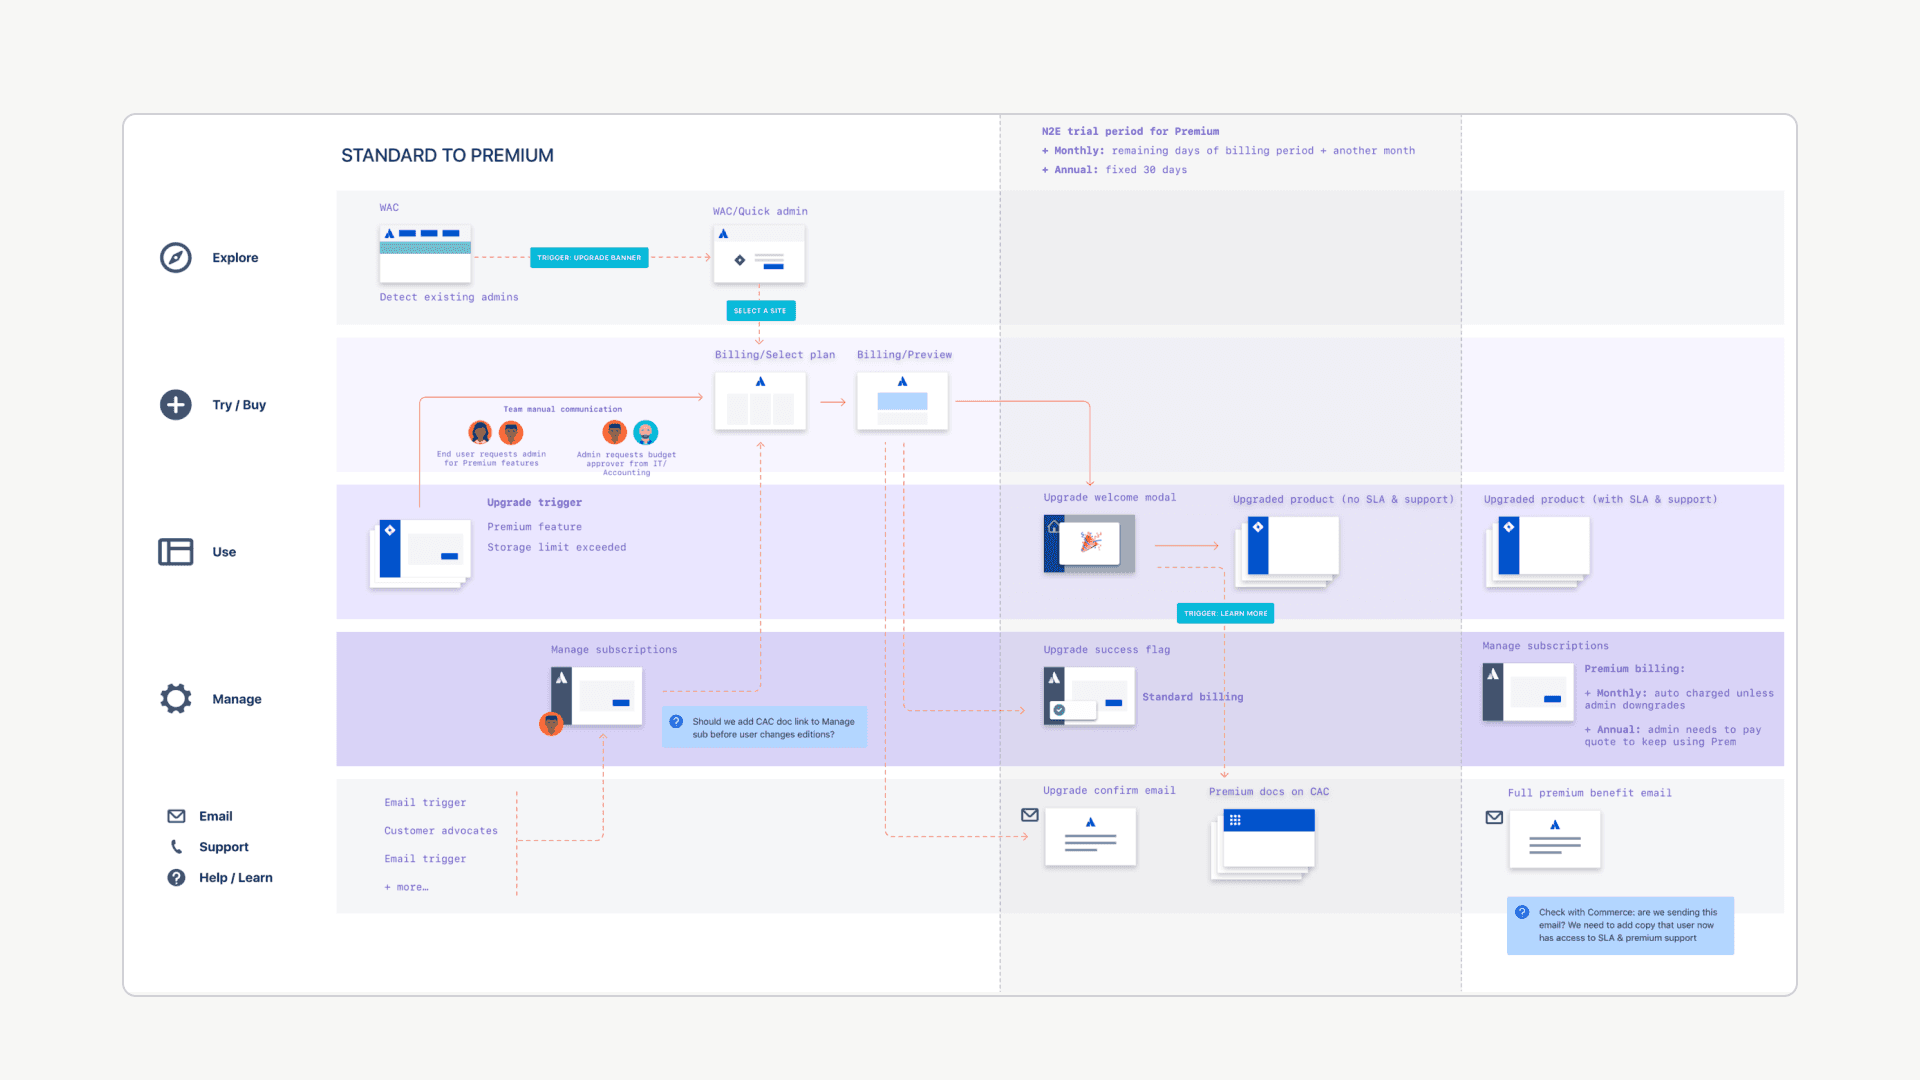
Task: Open the WAC page thumbnail
Action: click(425, 254)
